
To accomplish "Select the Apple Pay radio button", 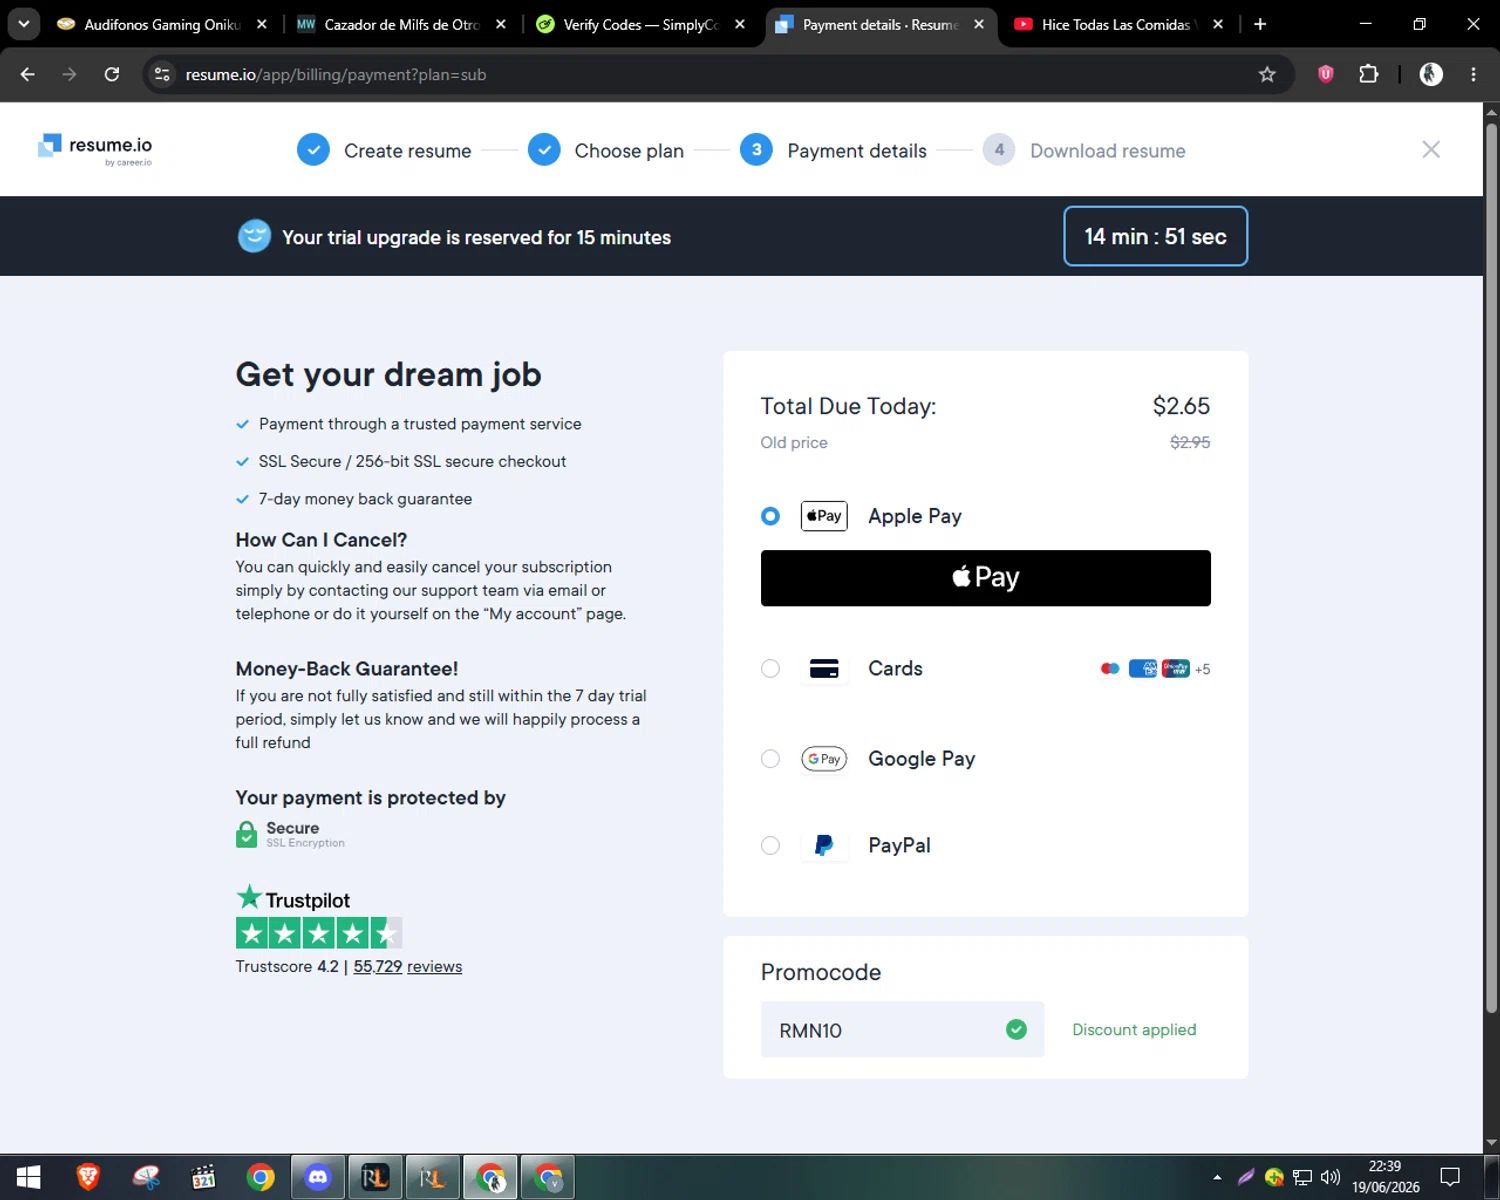I will pyautogui.click(x=770, y=516).
